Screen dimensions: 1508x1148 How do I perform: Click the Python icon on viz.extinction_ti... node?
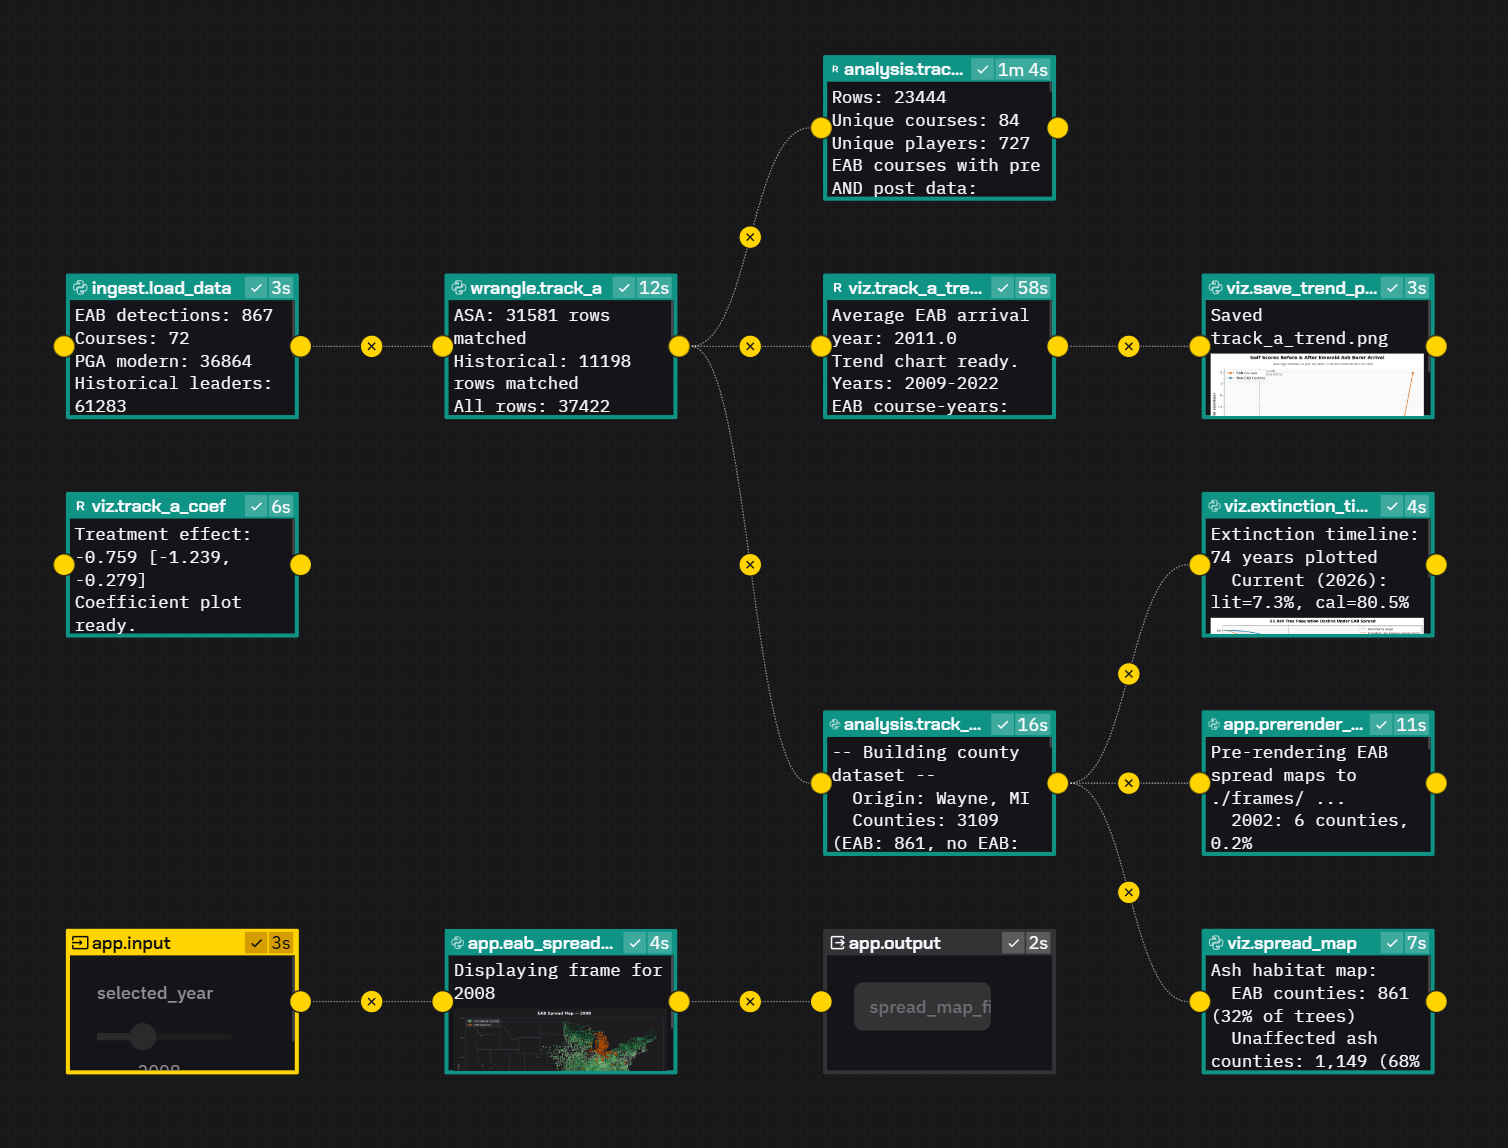pos(1214,506)
